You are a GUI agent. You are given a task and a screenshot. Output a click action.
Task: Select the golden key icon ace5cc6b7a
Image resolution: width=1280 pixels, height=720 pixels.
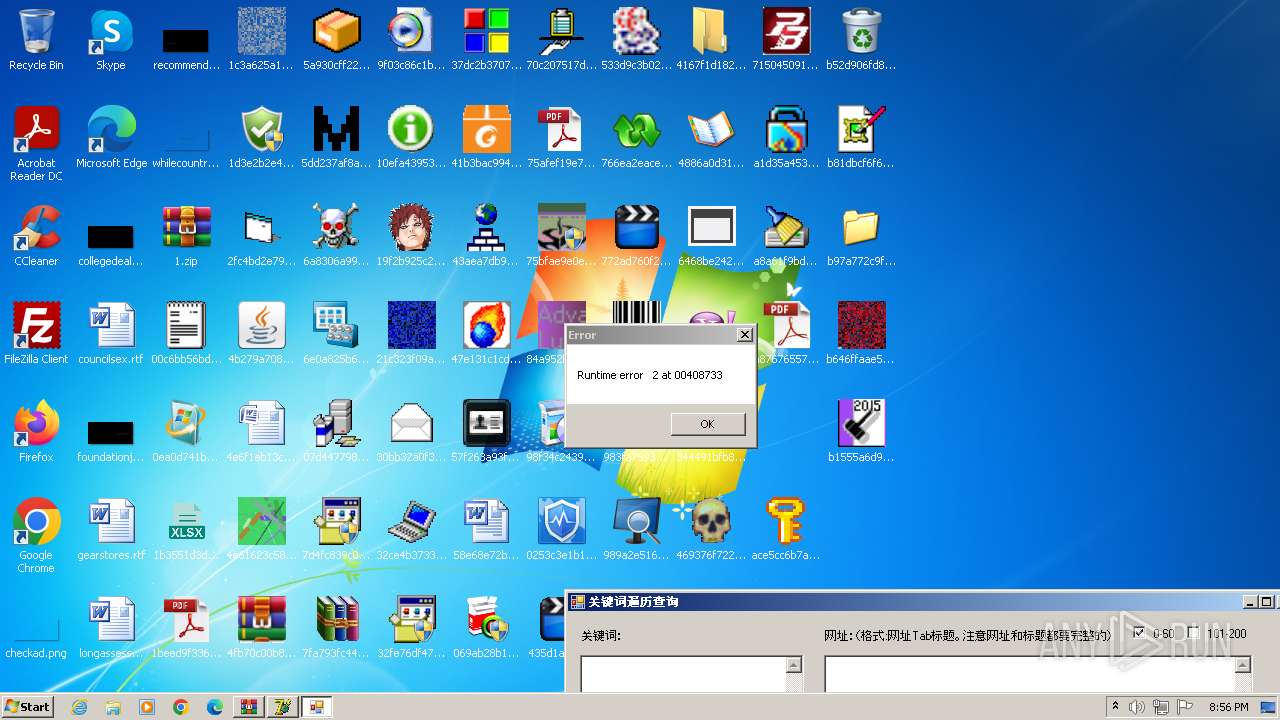[x=786, y=530]
